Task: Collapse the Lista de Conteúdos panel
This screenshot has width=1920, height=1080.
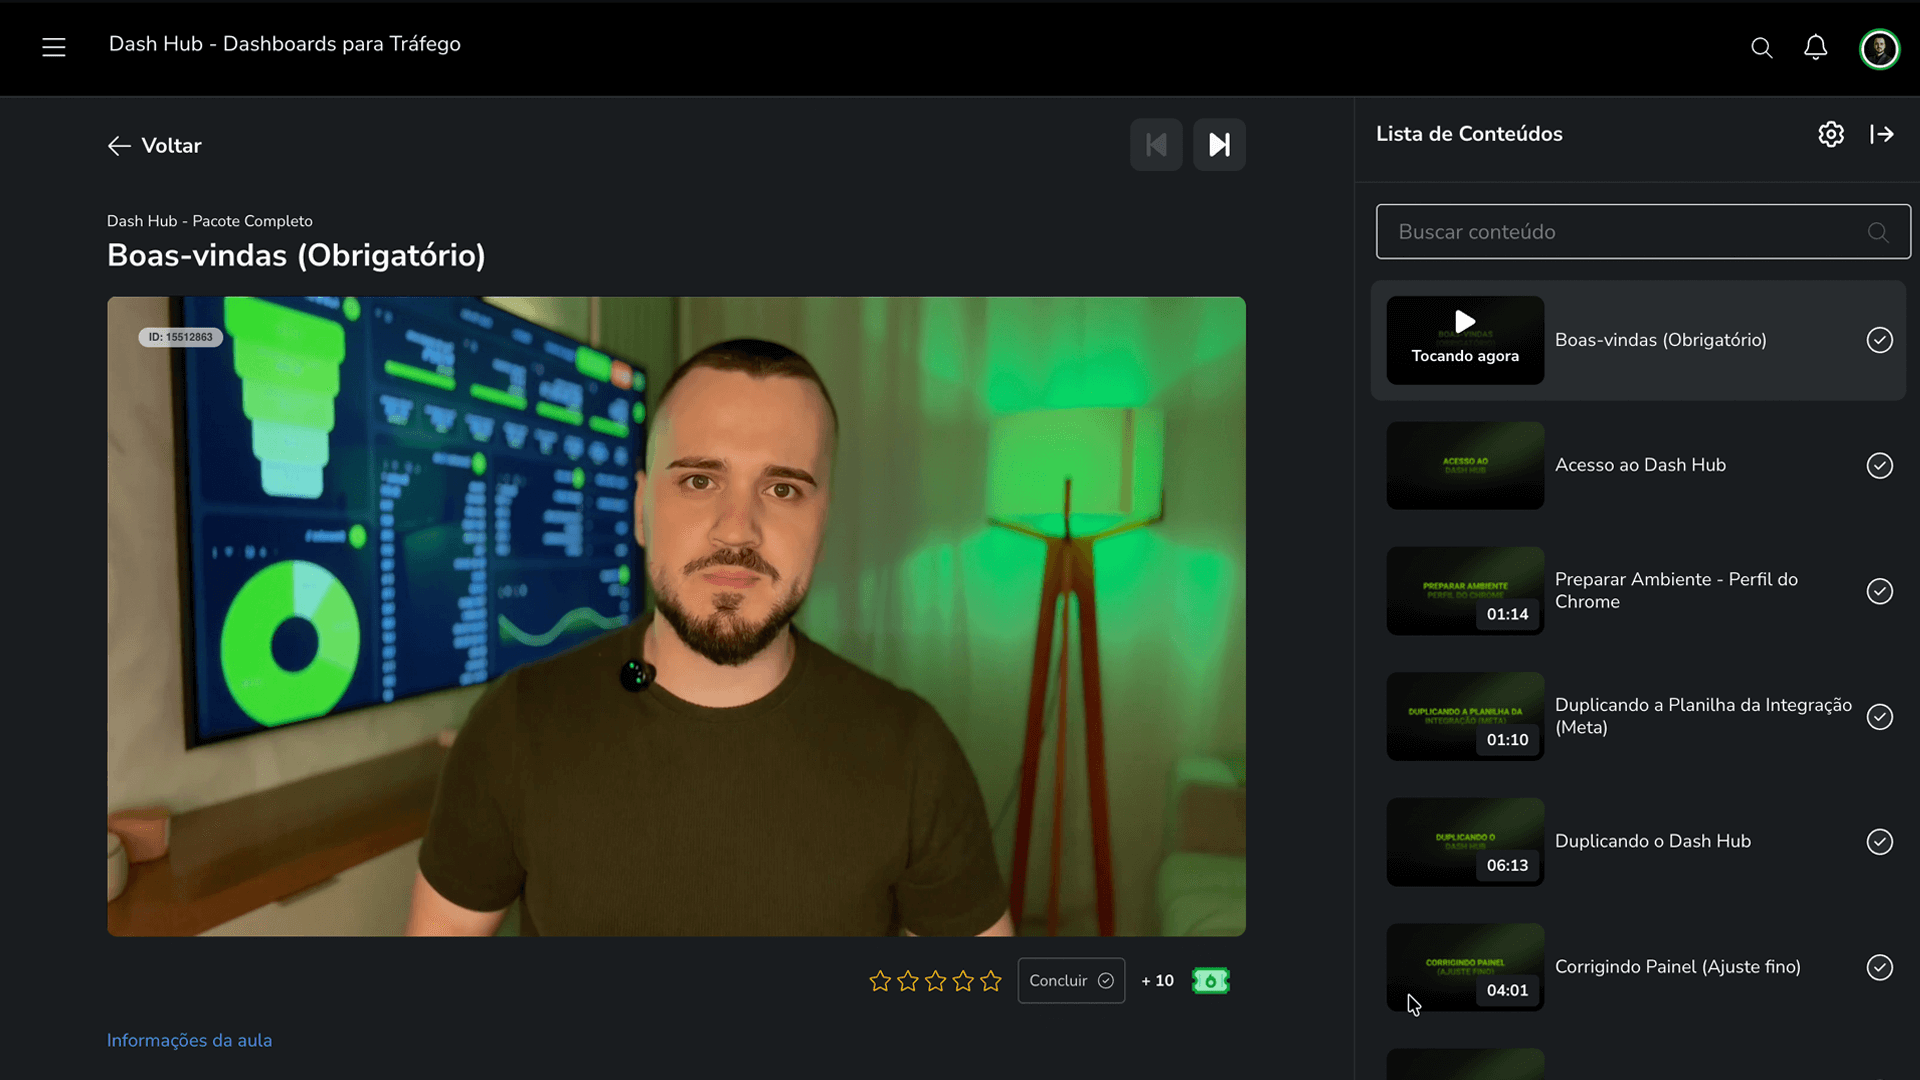Action: (x=1882, y=134)
